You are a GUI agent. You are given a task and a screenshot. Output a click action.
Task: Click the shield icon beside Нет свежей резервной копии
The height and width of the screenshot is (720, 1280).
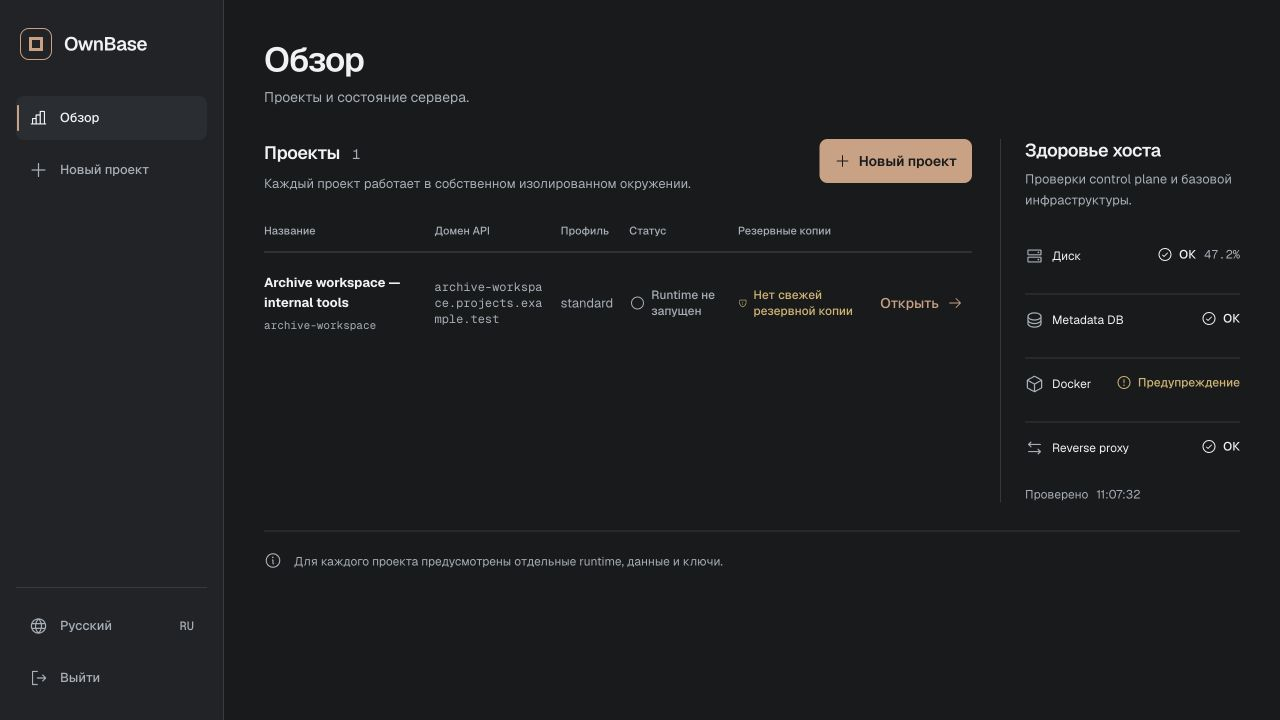(x=742, y=303)
